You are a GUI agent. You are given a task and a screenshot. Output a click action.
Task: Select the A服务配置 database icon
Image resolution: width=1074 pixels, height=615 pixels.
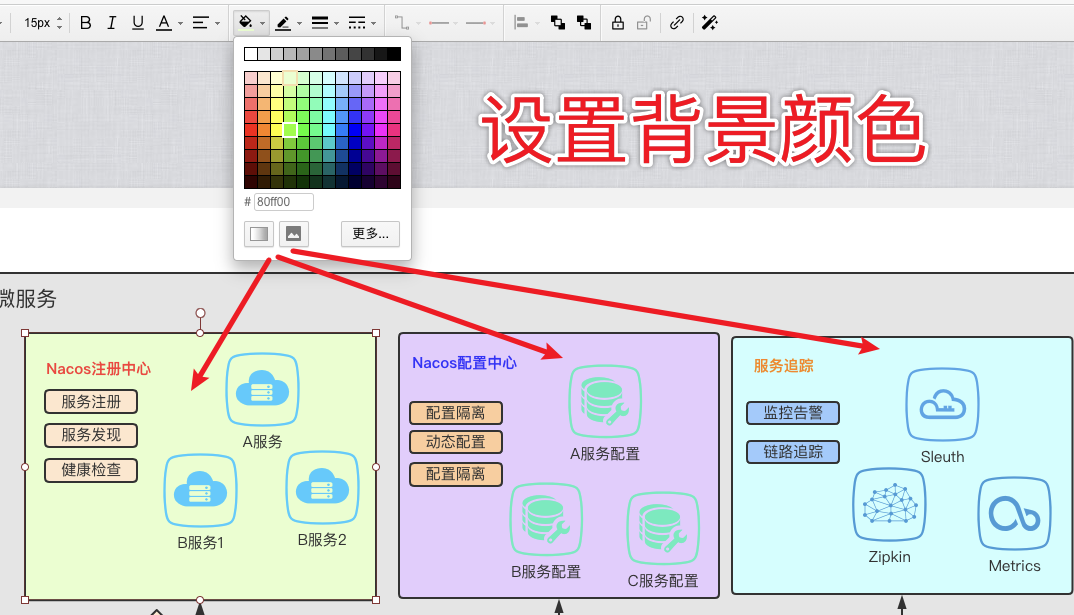(x=605, y=401)
